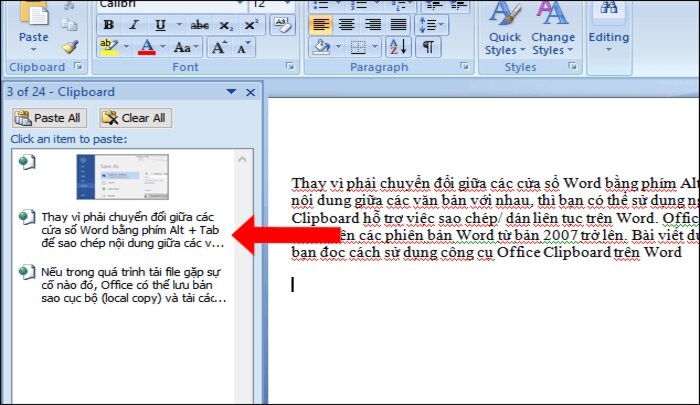Image resolution: width=700 pixels, height=405 pixels.
Task: Click the Shading paint bucket icon
Action: click(x=322, y=46)
